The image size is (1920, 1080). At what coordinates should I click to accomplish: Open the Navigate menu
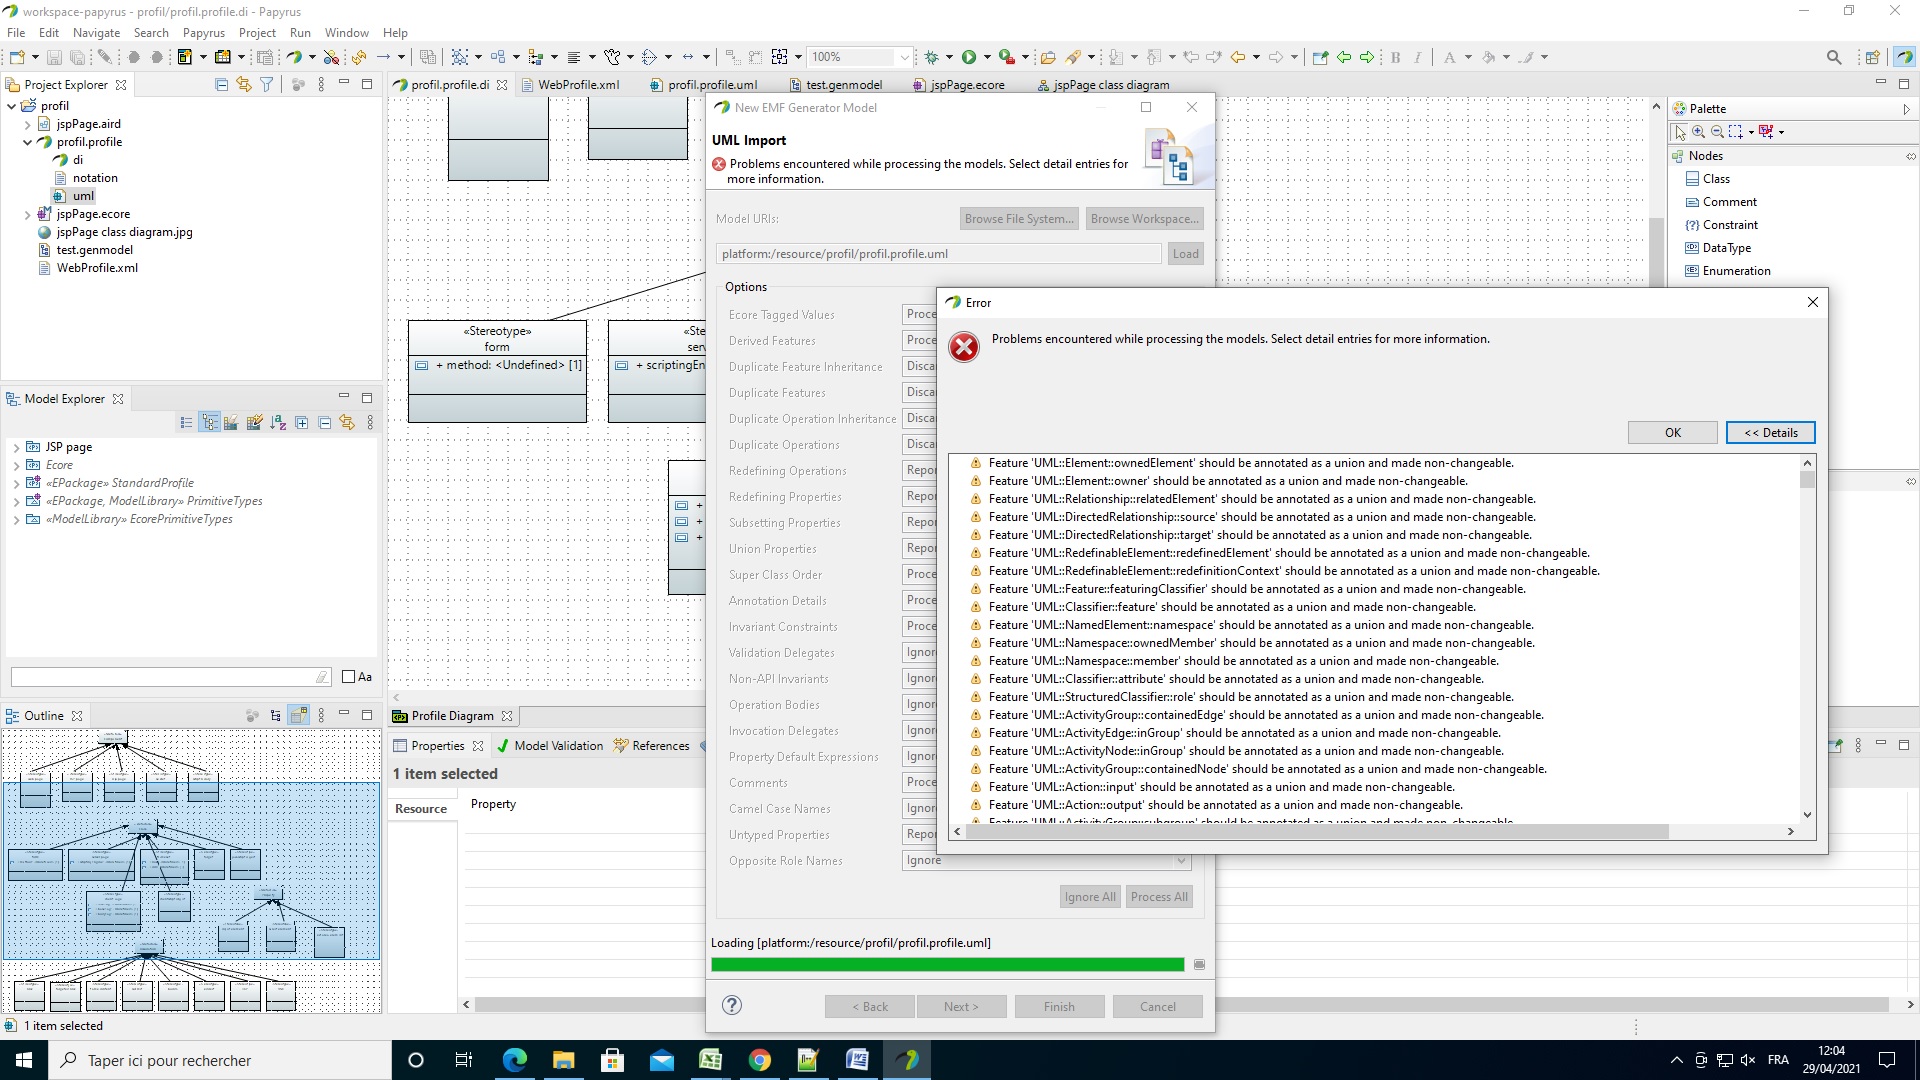click(96, 32)
